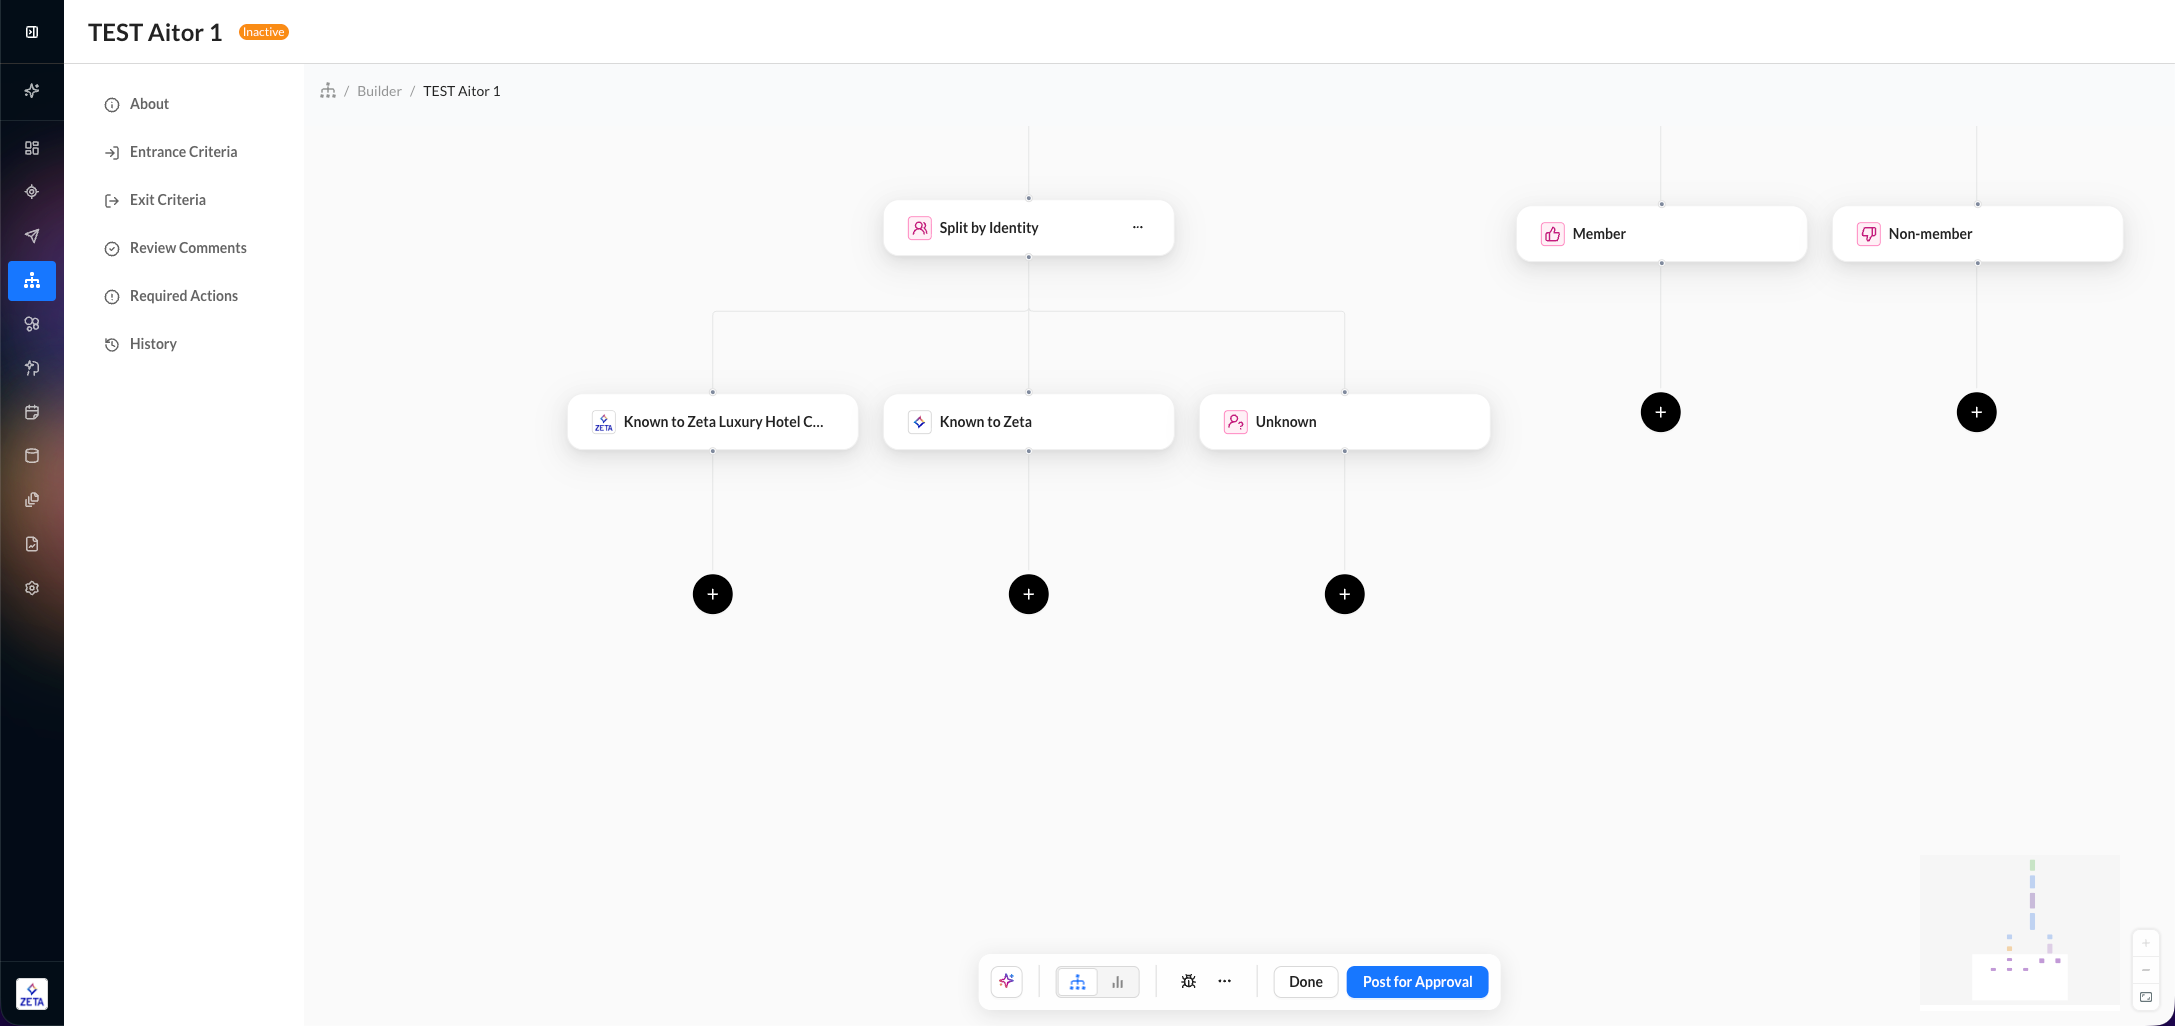Open Review Comments
The width and height of the screenshot is (2175, 1026).
point(175,248)
